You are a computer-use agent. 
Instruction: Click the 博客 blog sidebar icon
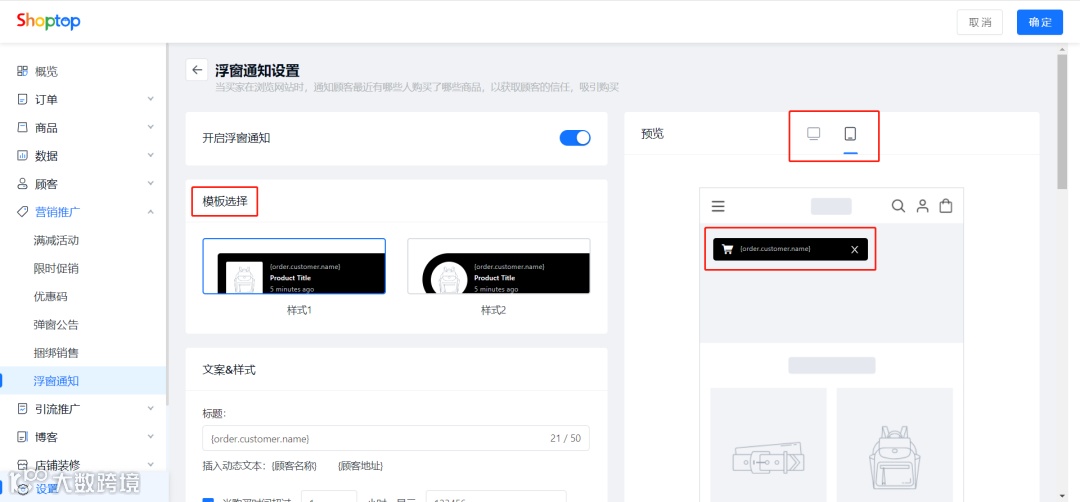click(x=23, y=437)
